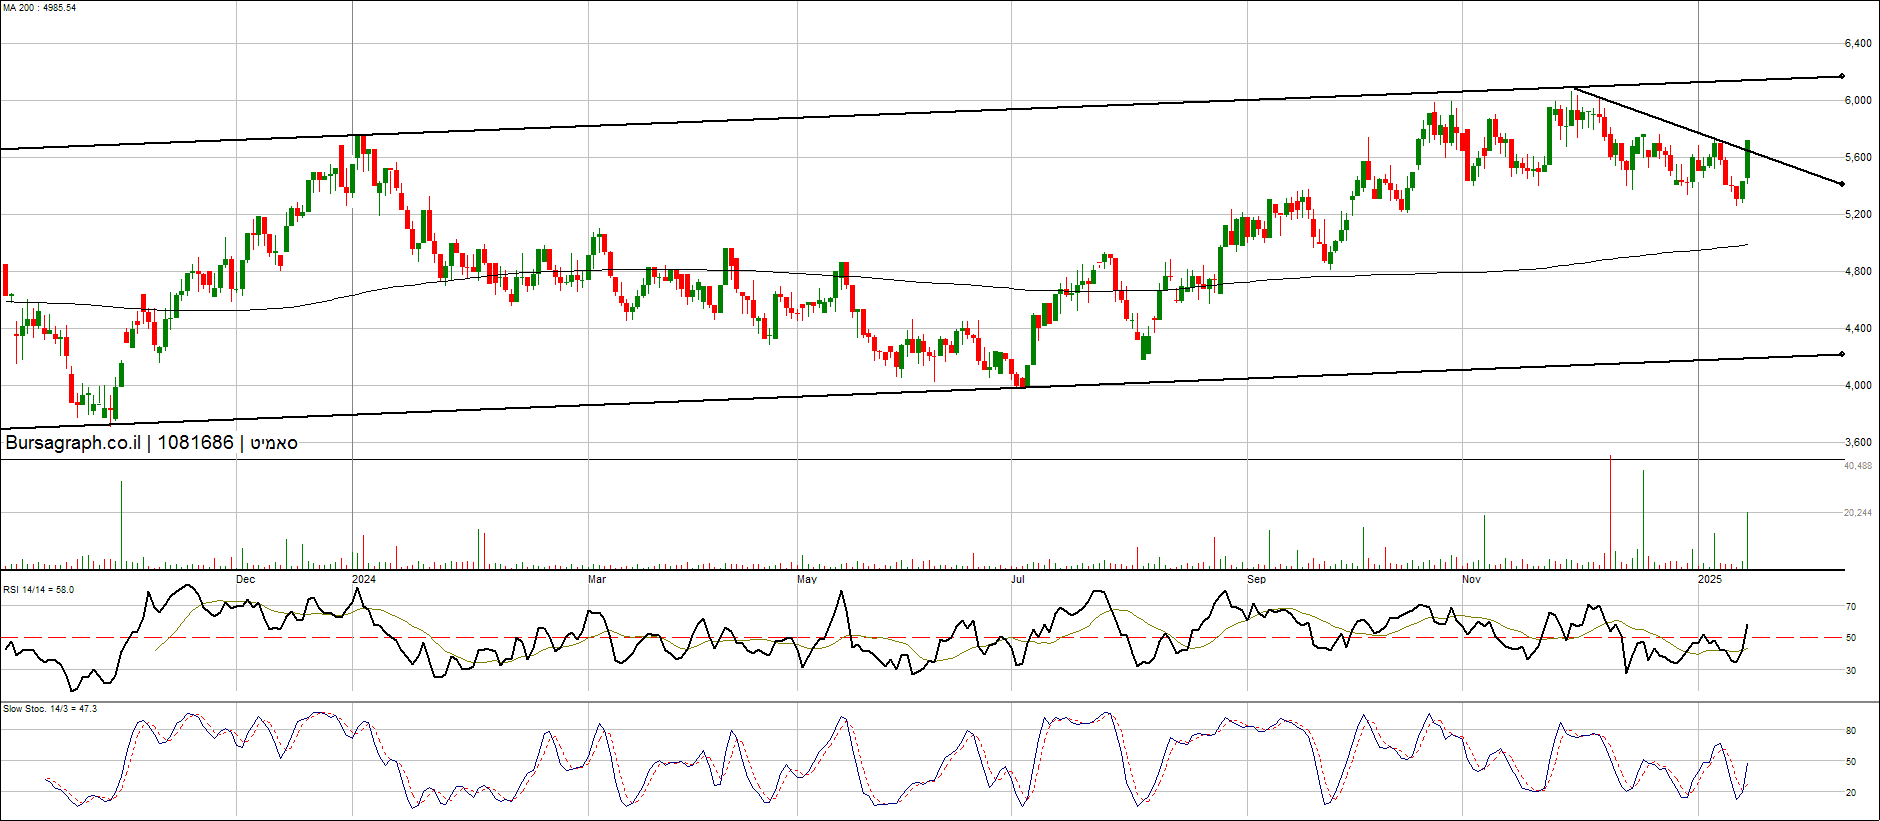Click the Jul date axis label
The width and height of the screenshot is (1880, 821).
pyautogui.click(x=1018, y=579)
